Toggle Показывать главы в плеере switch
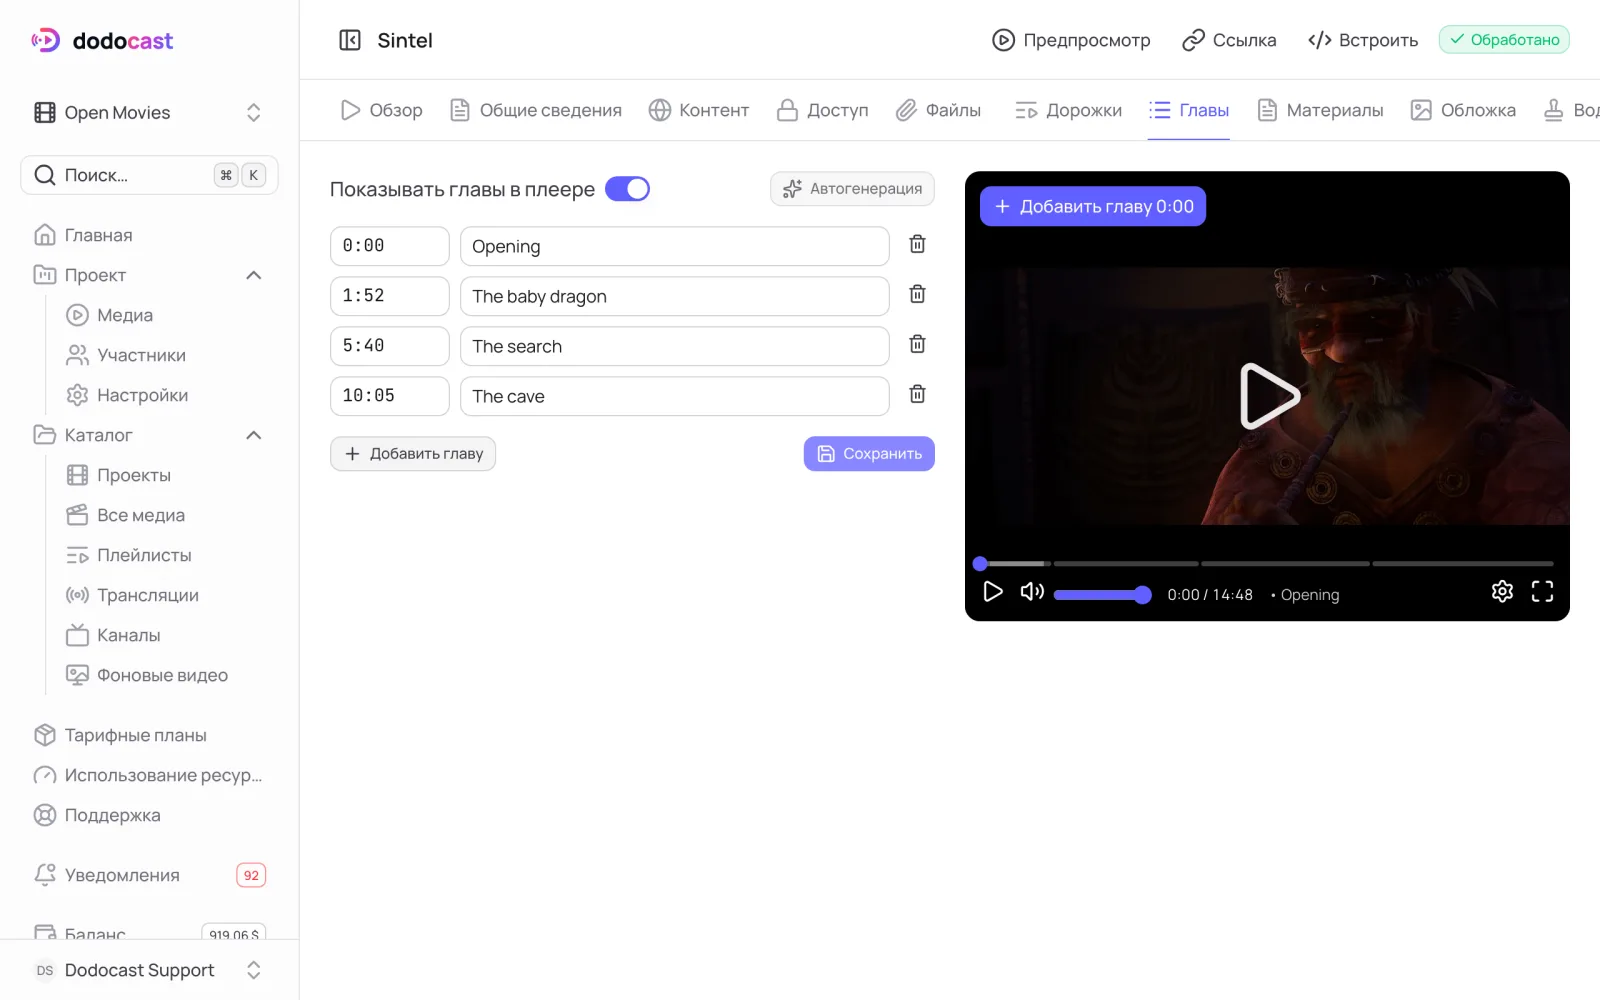1600x1000 pixels. [627, 189]
